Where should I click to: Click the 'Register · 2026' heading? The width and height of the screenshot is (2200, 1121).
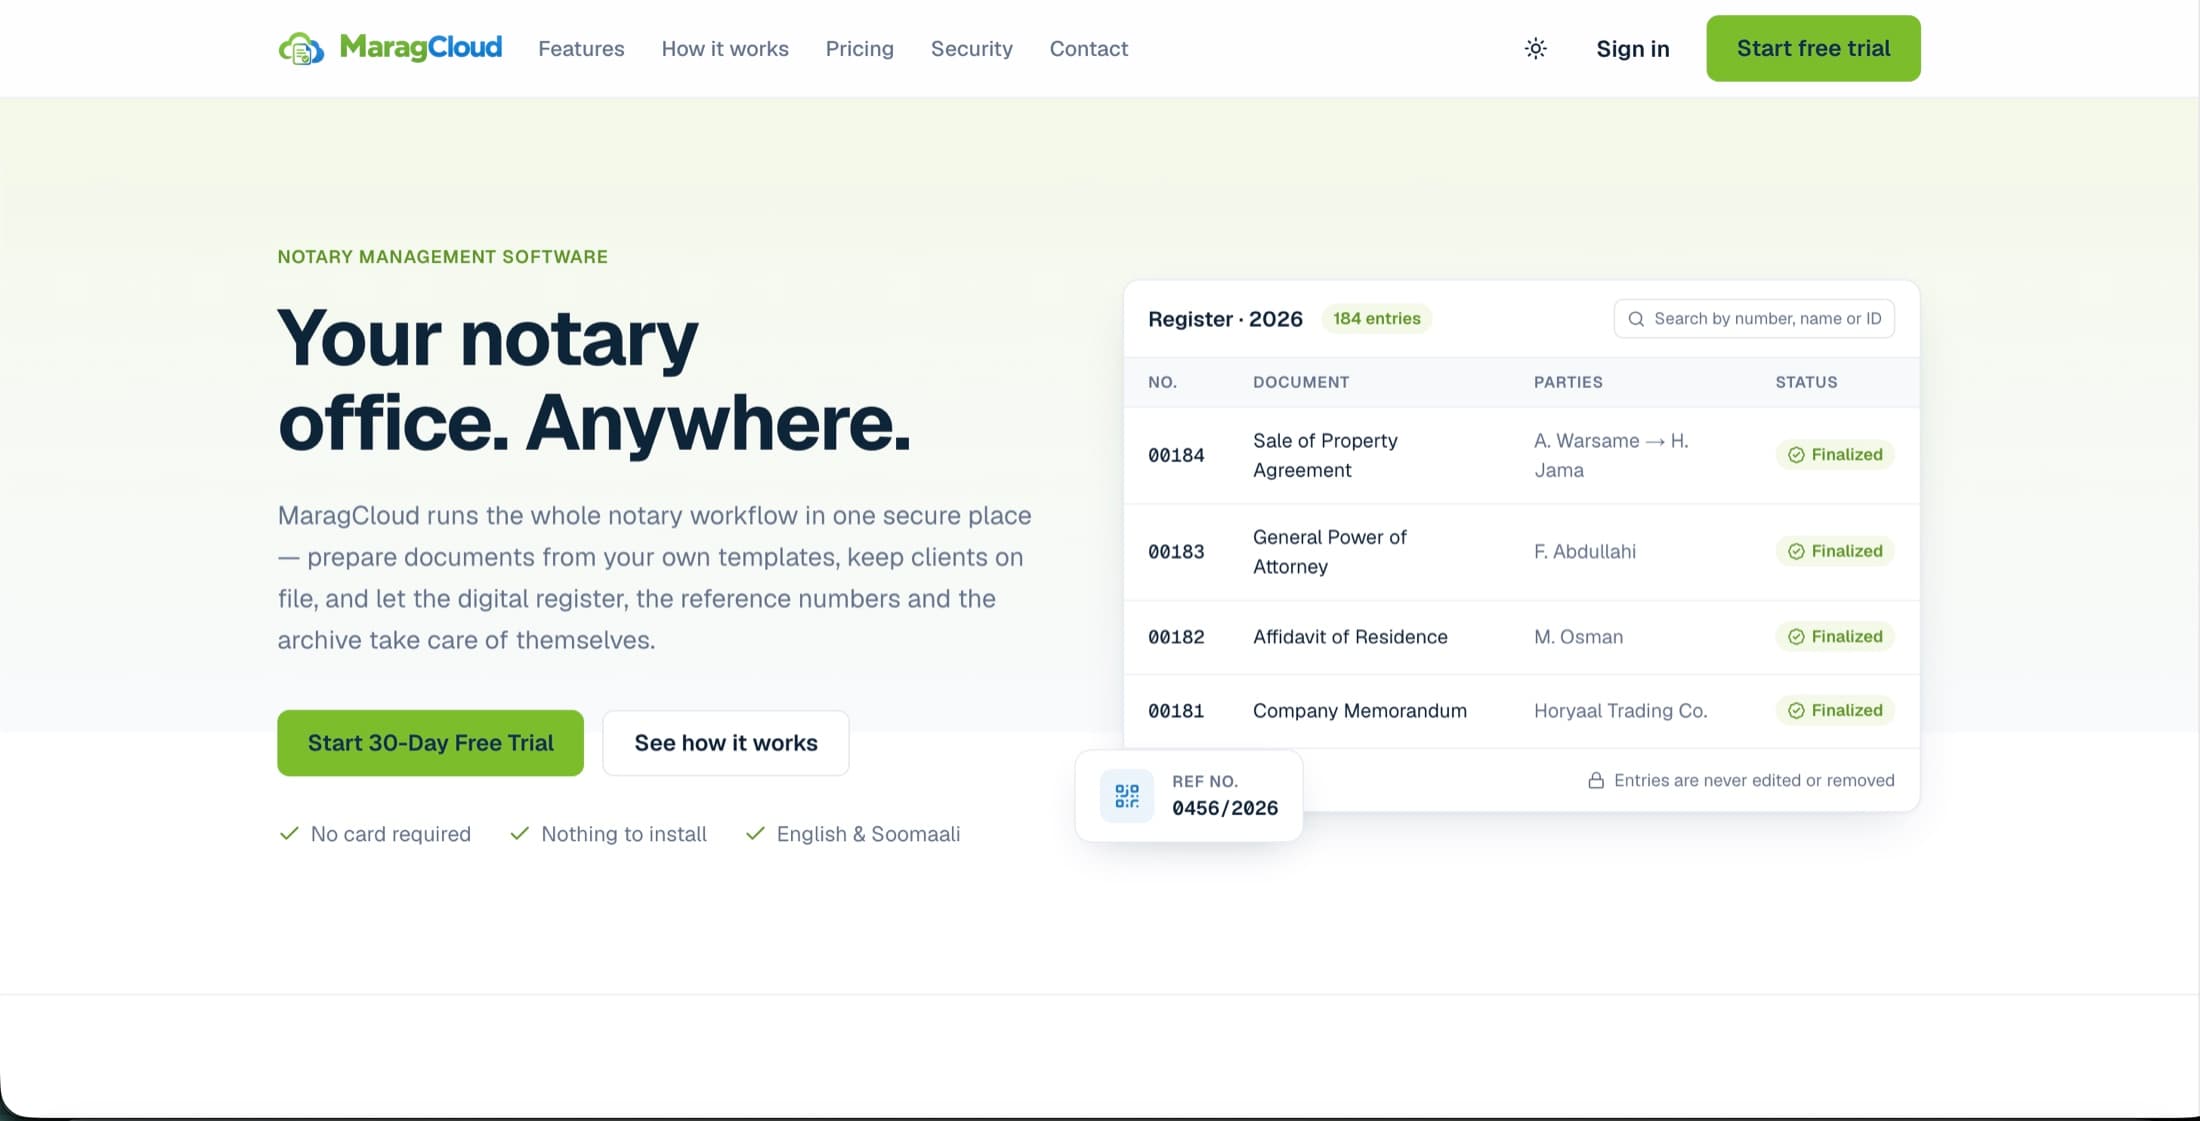tap(1225, 319)
